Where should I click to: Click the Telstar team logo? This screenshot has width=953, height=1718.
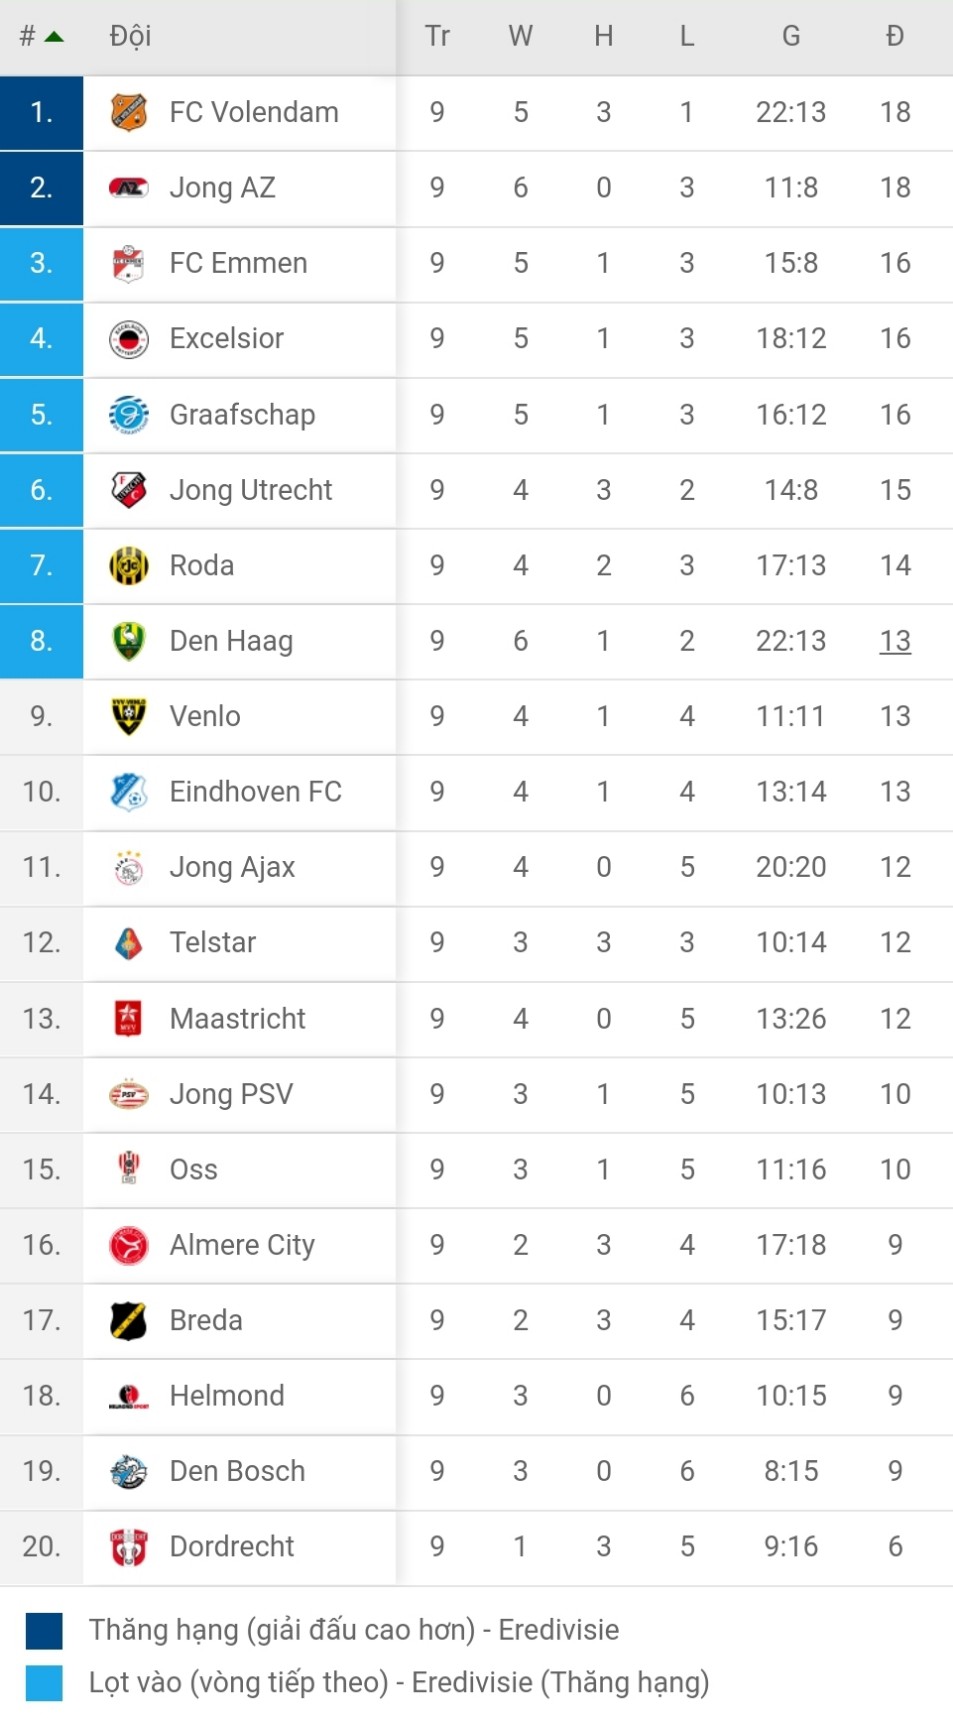pyautogui.click(x=129, y=943)
